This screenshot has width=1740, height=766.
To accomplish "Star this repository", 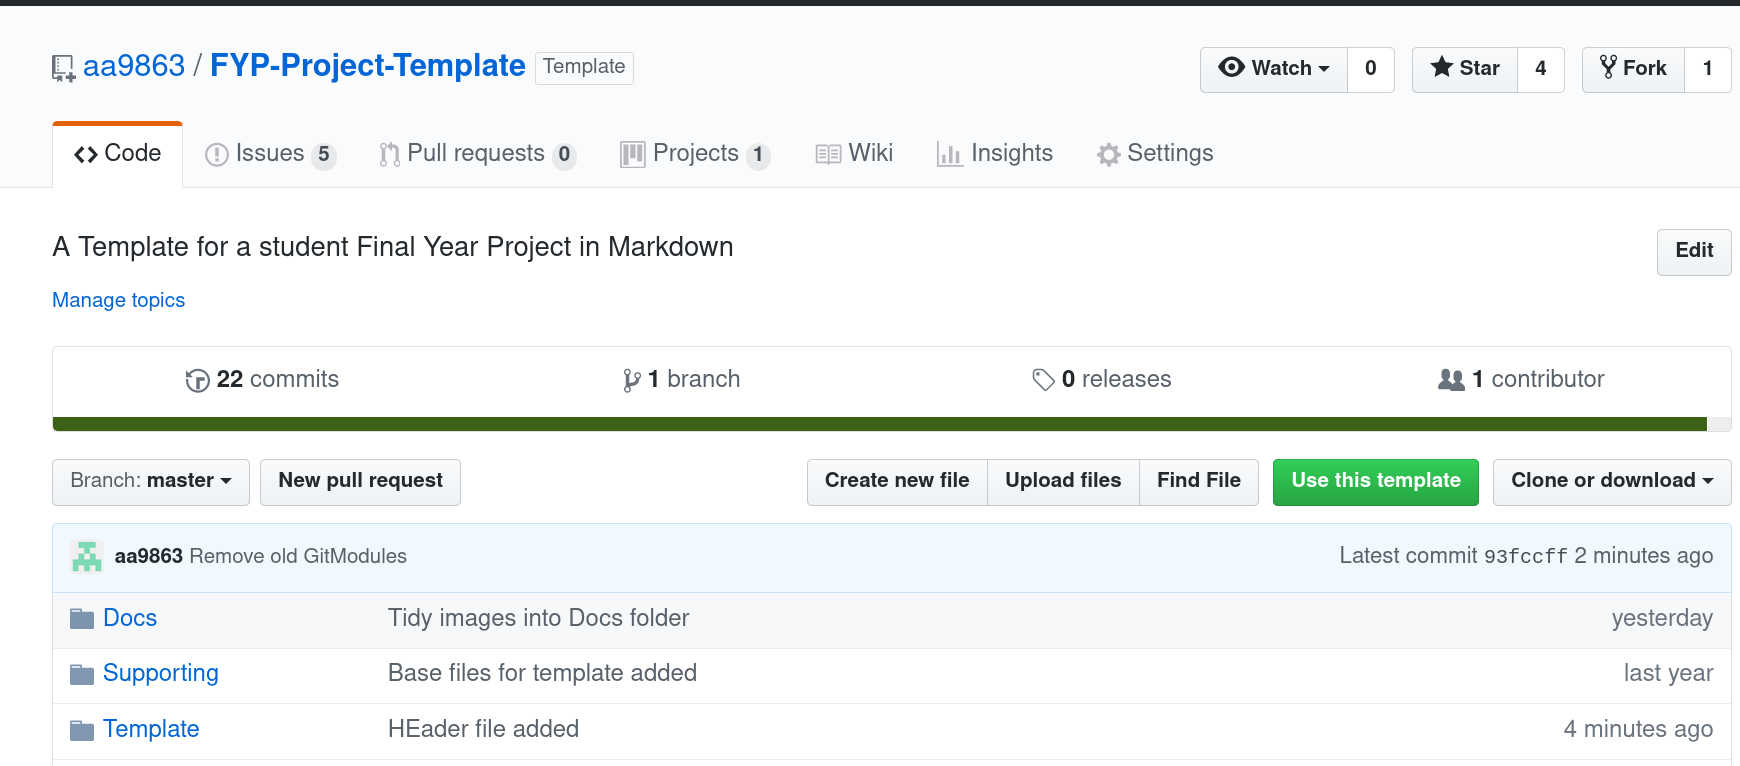I will pos(1465,69).
